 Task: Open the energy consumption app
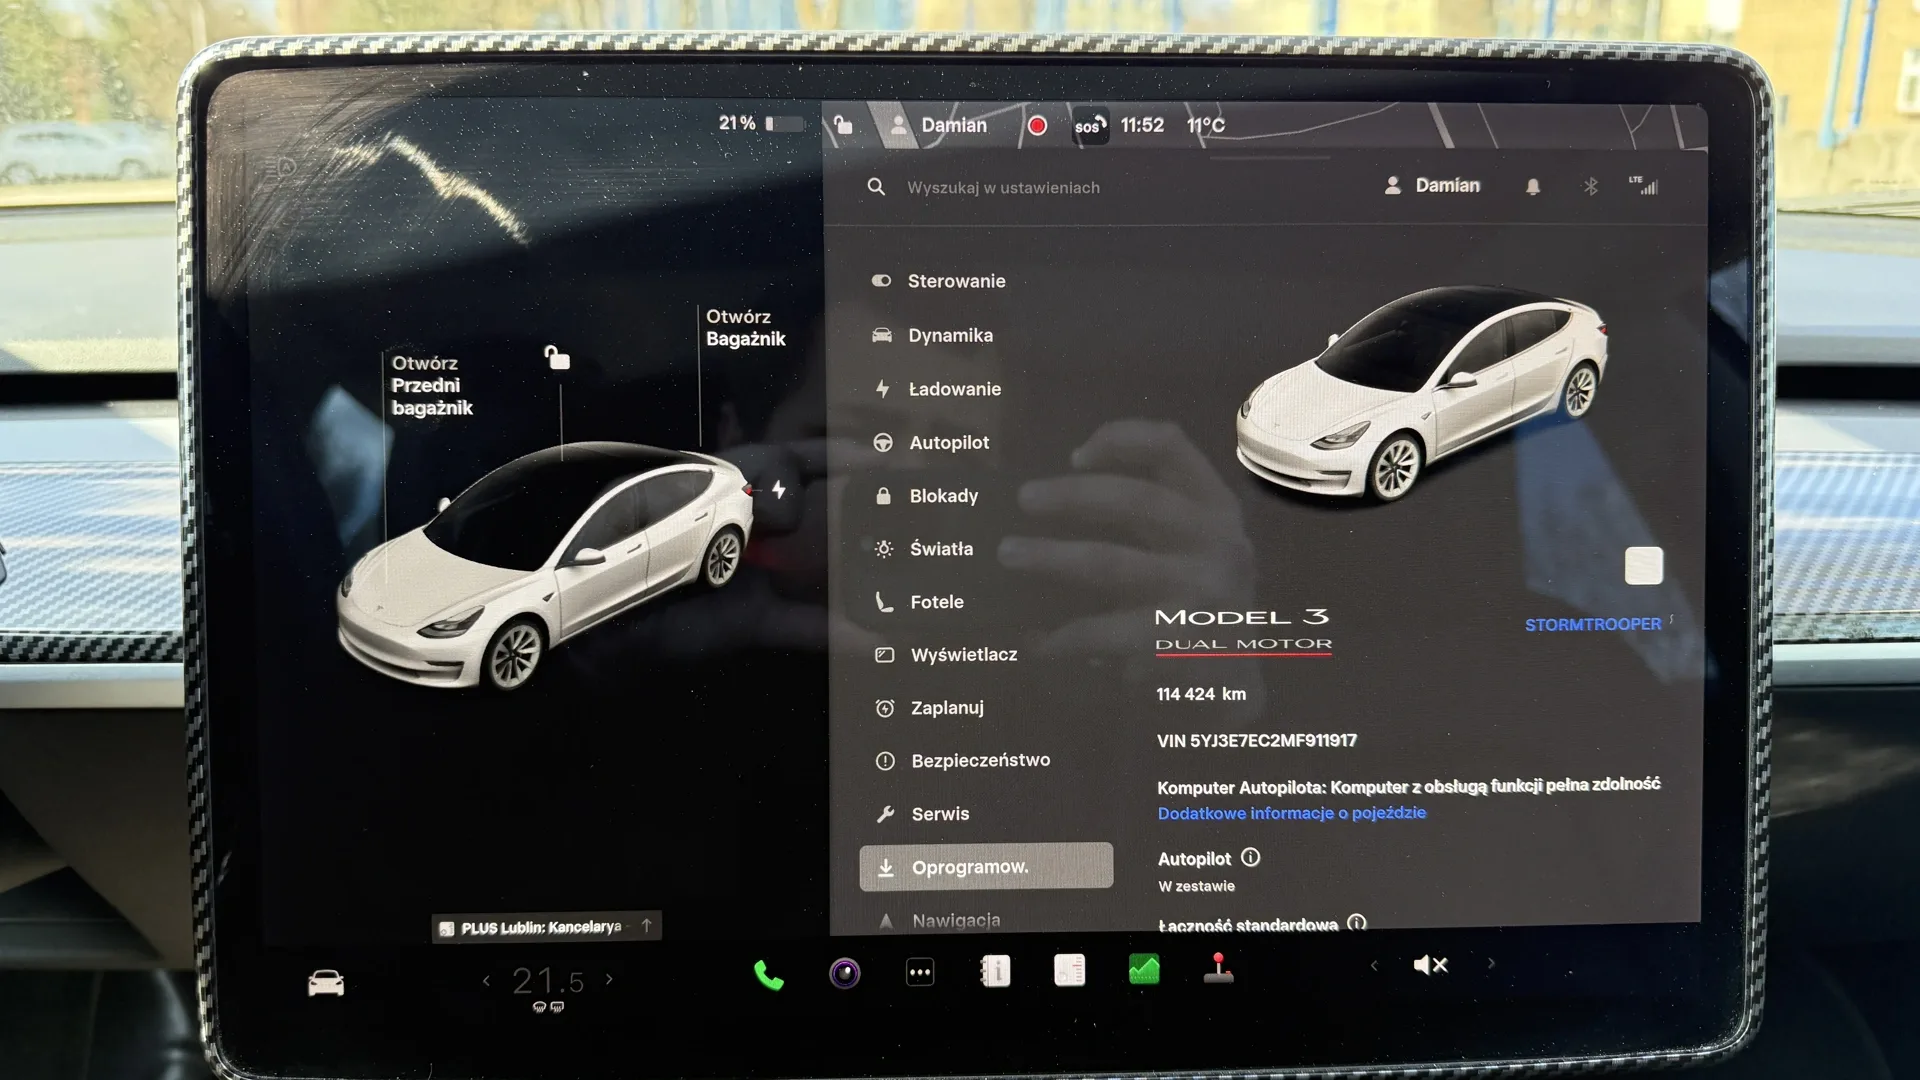[x=1144, y=969]
